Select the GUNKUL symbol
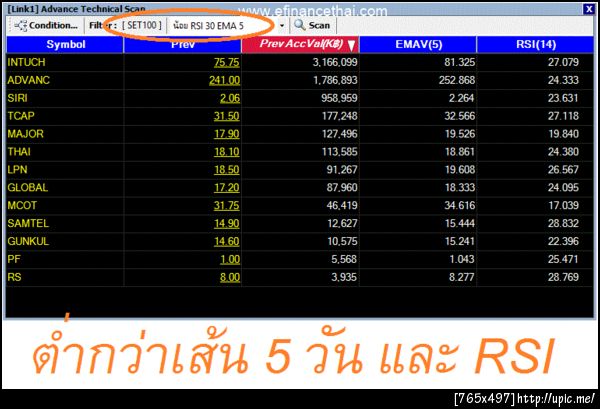600x409 pixels. 28,241
